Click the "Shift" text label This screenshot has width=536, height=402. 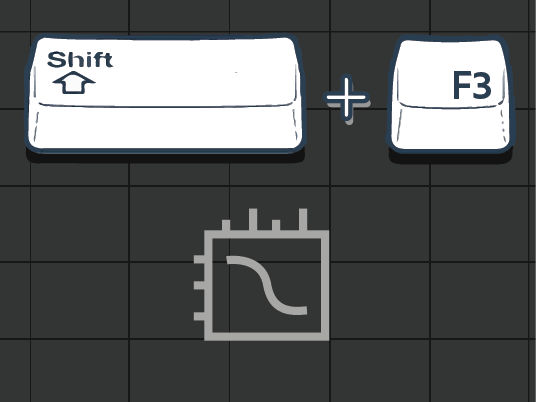80,60
